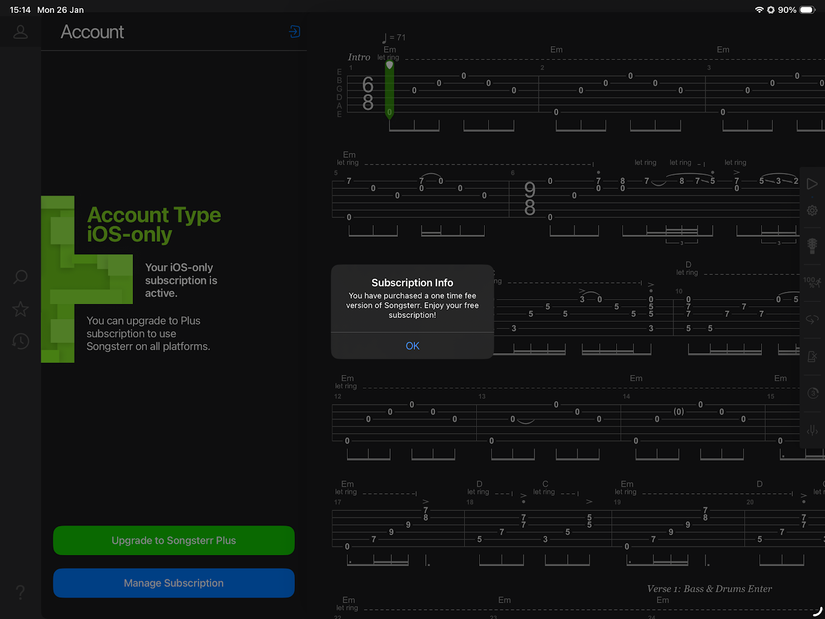Open Manage Subscription

[x=173, y=583]
